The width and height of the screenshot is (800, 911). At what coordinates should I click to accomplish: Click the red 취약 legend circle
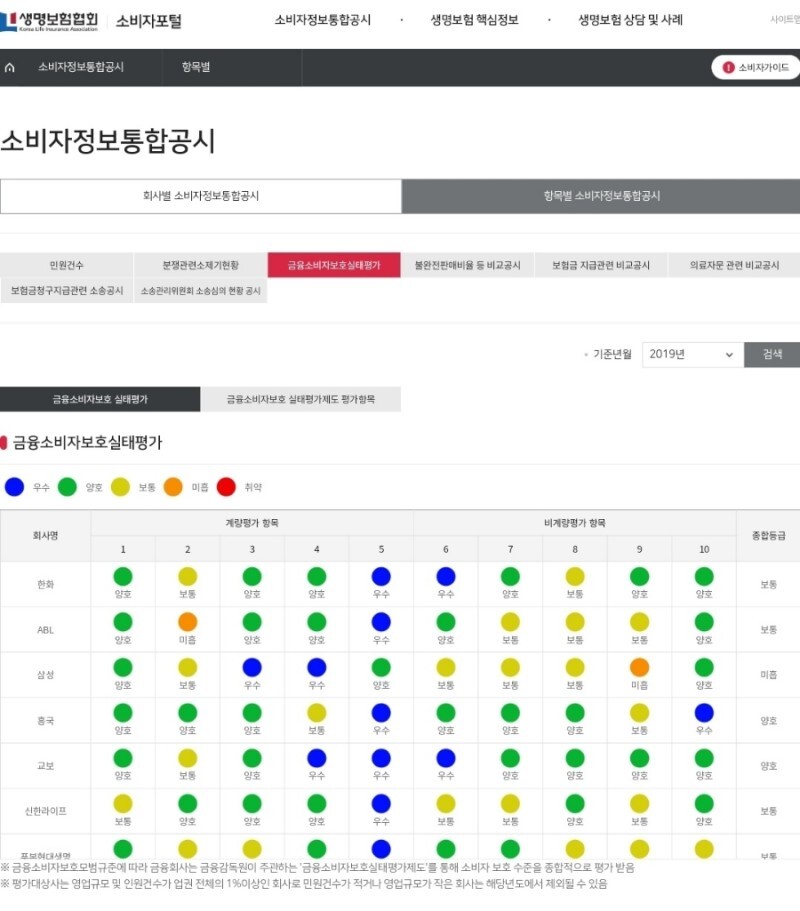(226, 487)
